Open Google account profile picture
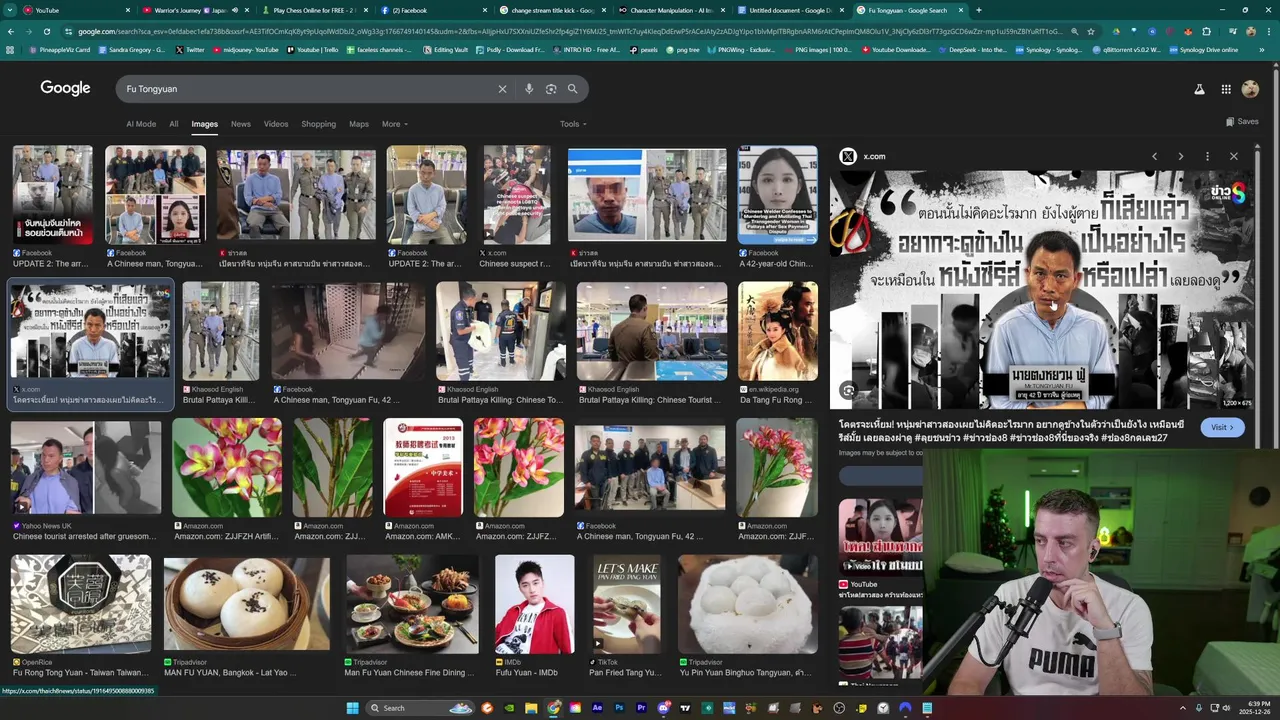This screenshot has width=1280, height=720. click(1250, 89)
